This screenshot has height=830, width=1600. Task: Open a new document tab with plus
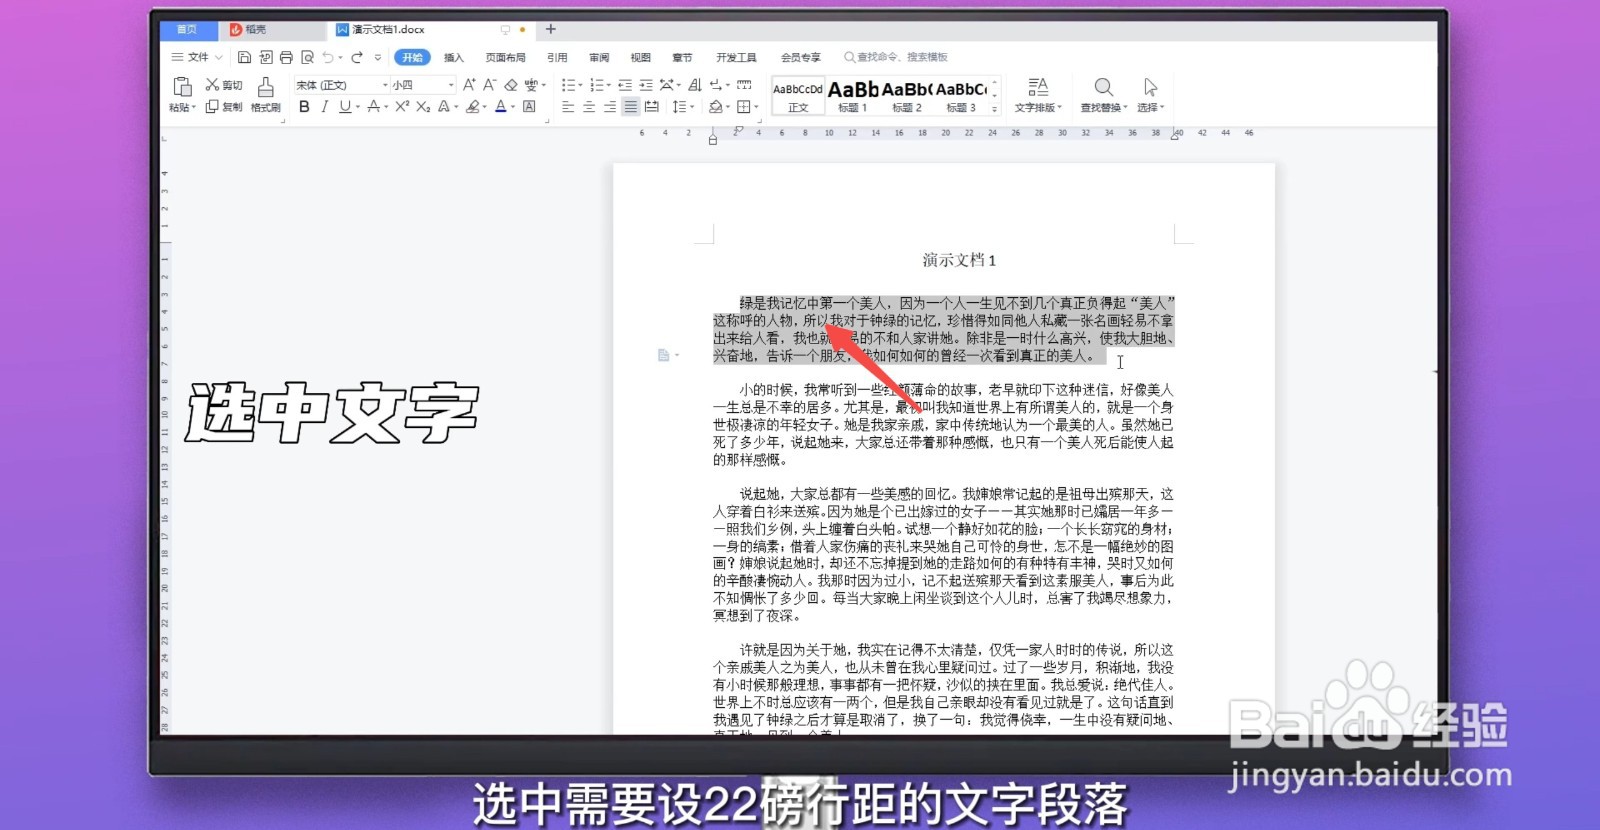pyautogui.click(x=550, y=29)
